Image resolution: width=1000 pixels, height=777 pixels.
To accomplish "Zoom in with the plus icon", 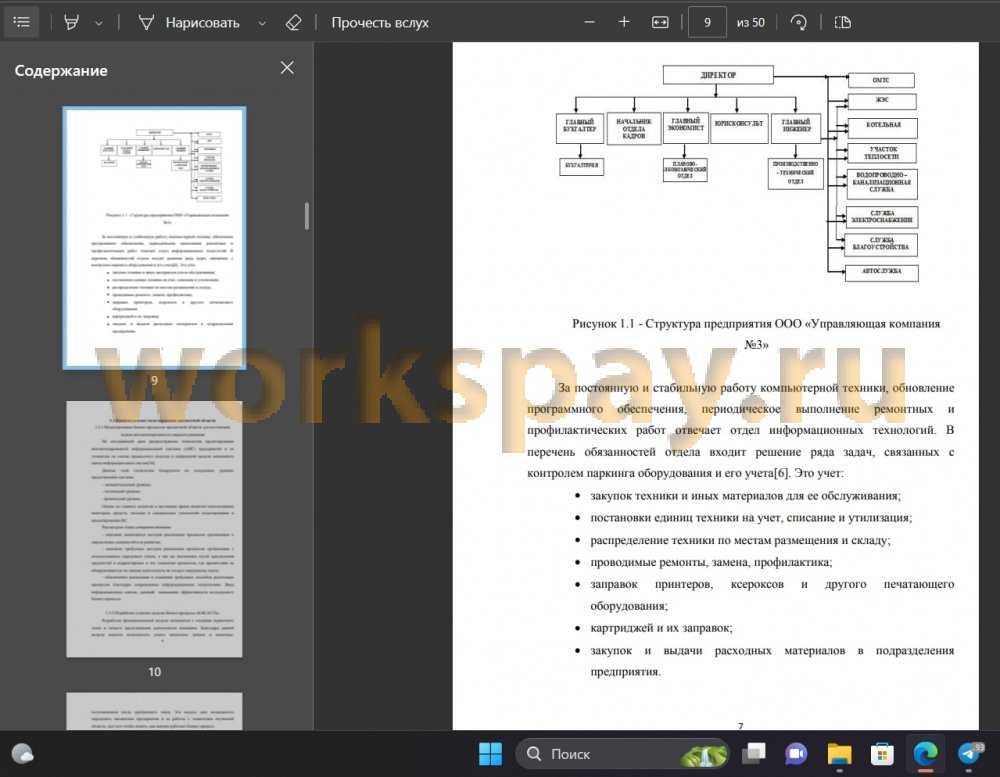I will pos(624,22).
